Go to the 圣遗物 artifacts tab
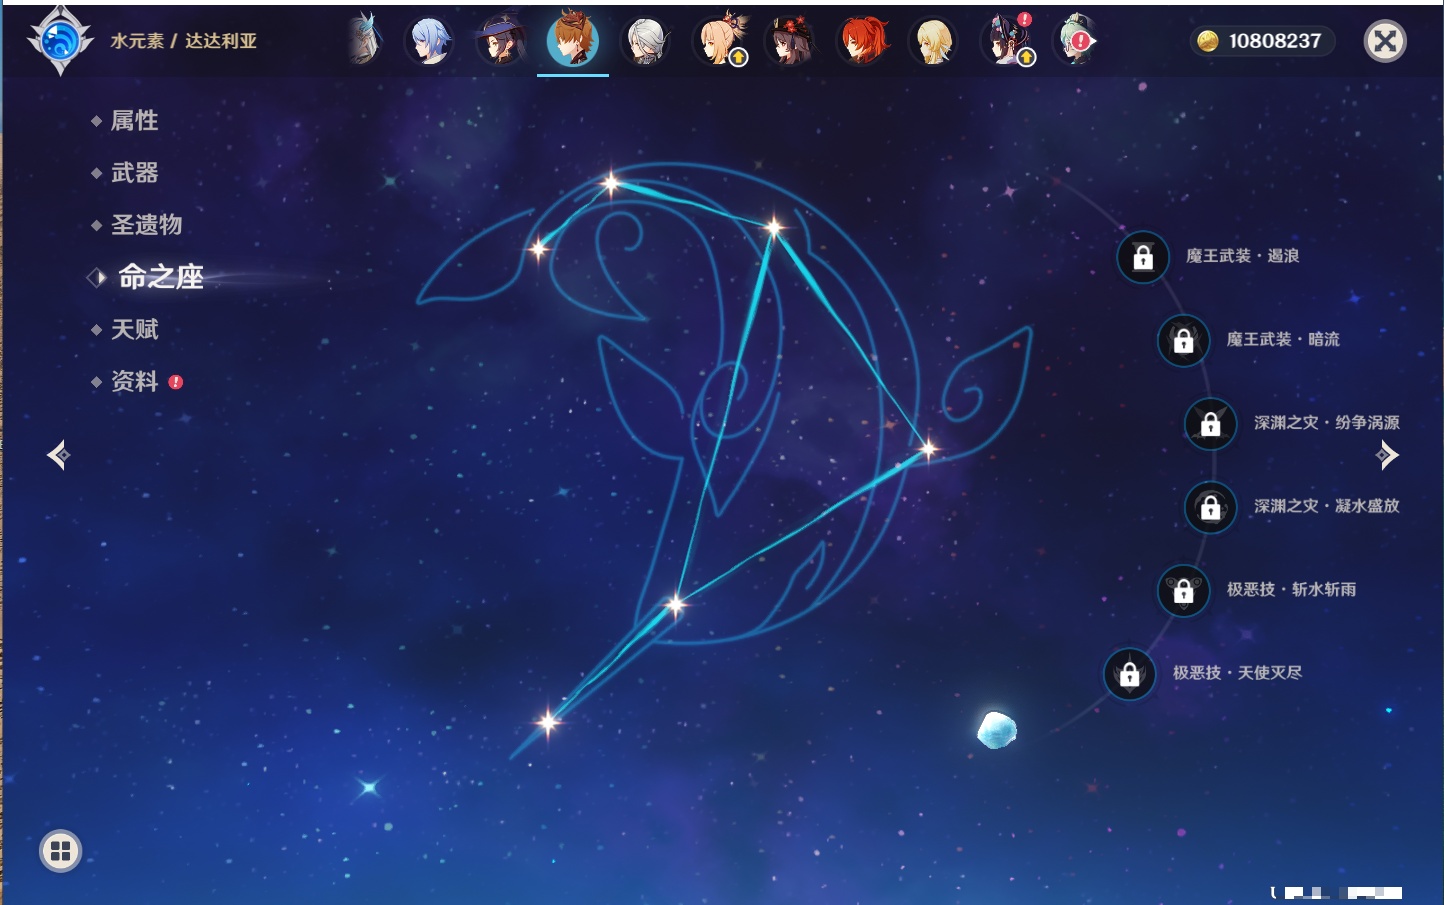 146,225
